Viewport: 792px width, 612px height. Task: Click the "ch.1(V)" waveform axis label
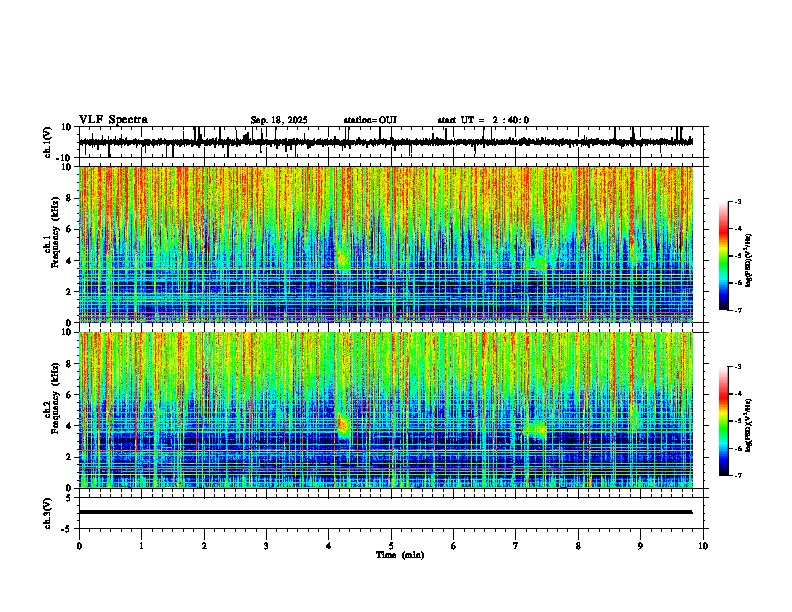pos(48,142)
